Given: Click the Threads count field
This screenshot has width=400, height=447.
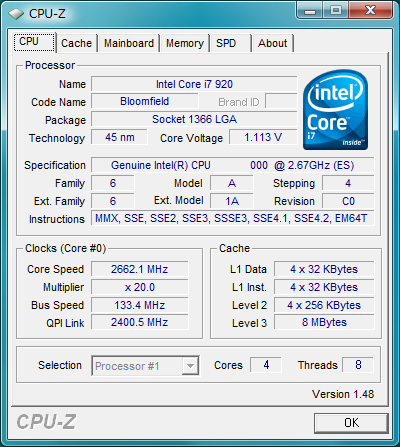Looking at the screenshot, I should (x=358, y=365).
